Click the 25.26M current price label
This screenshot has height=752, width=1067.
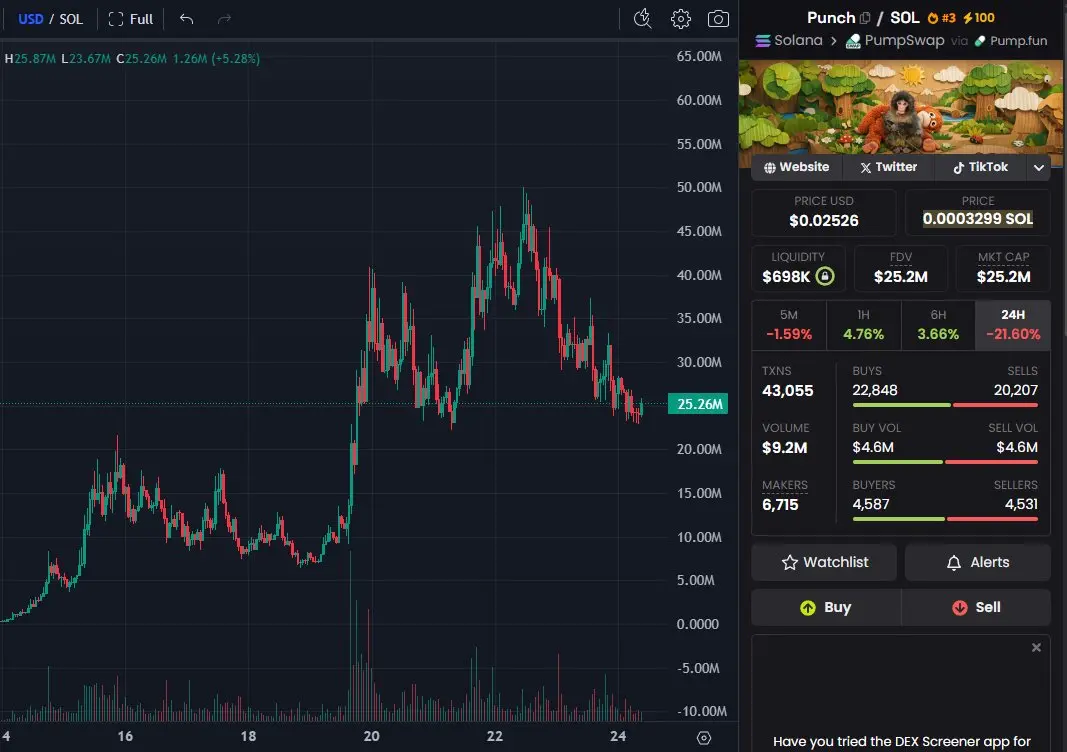(x=698, y=404)
